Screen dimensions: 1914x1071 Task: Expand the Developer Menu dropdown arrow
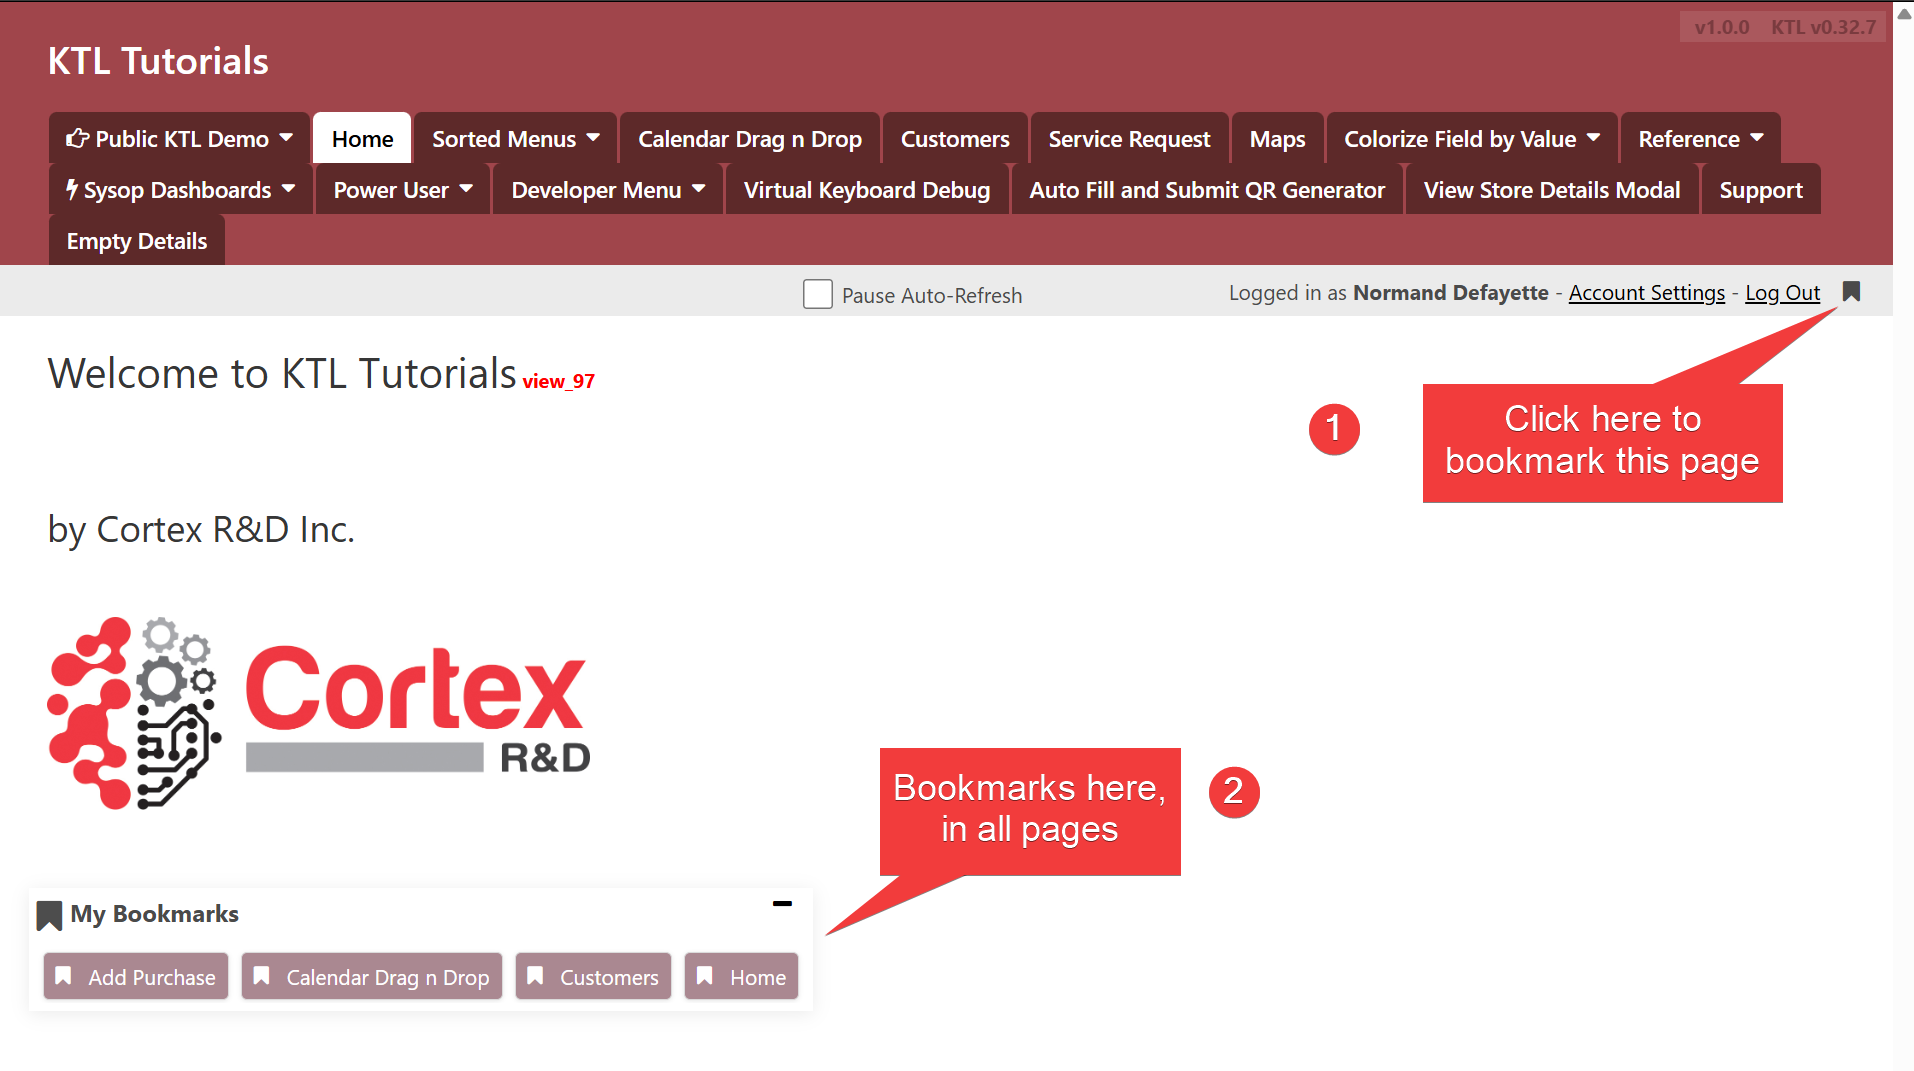coord(699,189)
